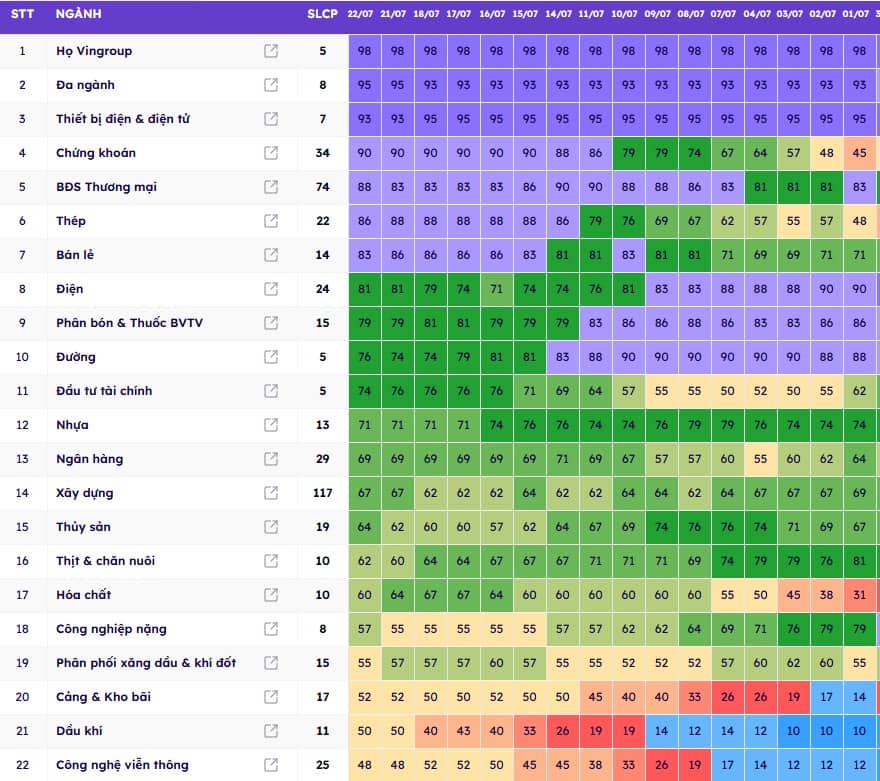Click external link icon beside Dầu khí

pyautogui.click(x=271, y=731)
